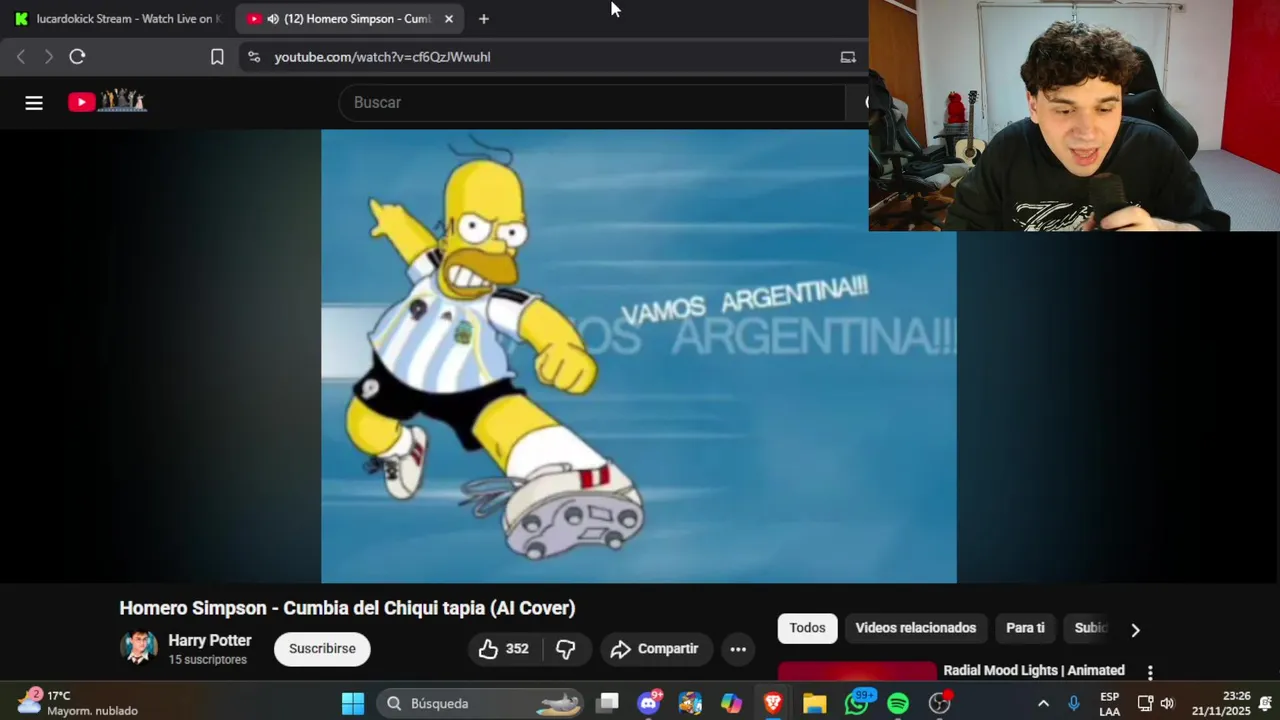The height and width of the screenshot is (720, 1280).
Task: Open File Explorer from the taskbar
Action: click(815, 704)
